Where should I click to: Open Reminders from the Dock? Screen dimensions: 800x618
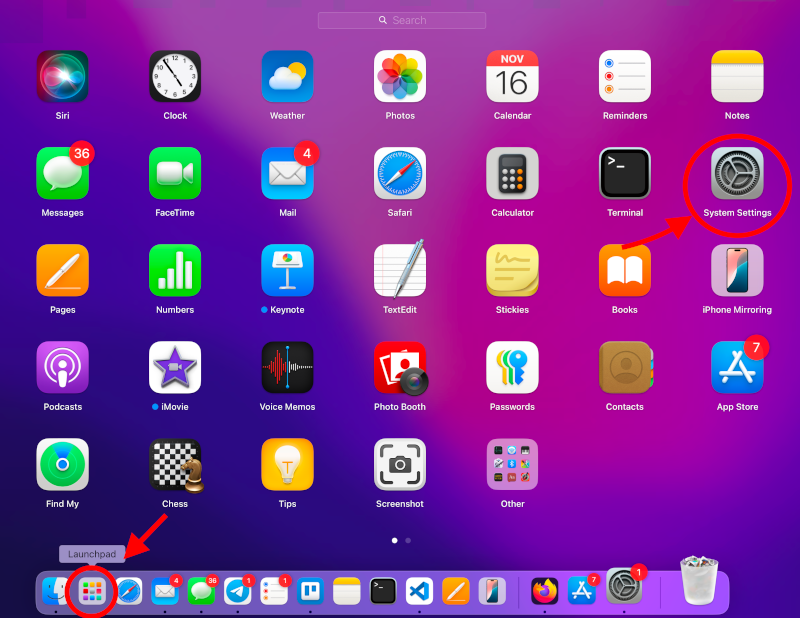(x=274, y=591)
